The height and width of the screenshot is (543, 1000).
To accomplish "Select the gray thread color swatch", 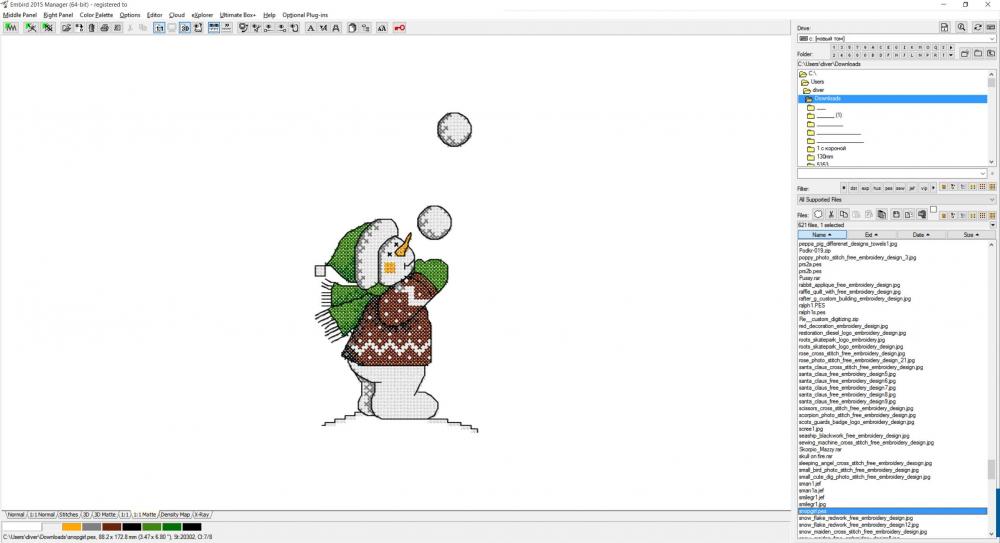I will coord(91,527).
